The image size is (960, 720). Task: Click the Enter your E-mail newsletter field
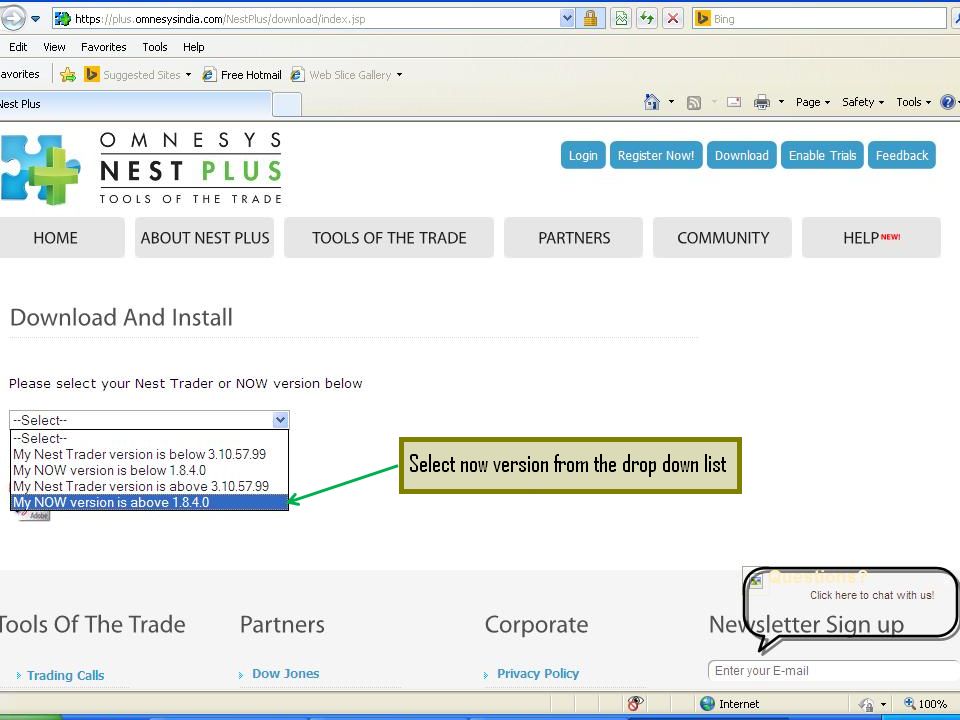pyautogui.click(x=834, y=670)
